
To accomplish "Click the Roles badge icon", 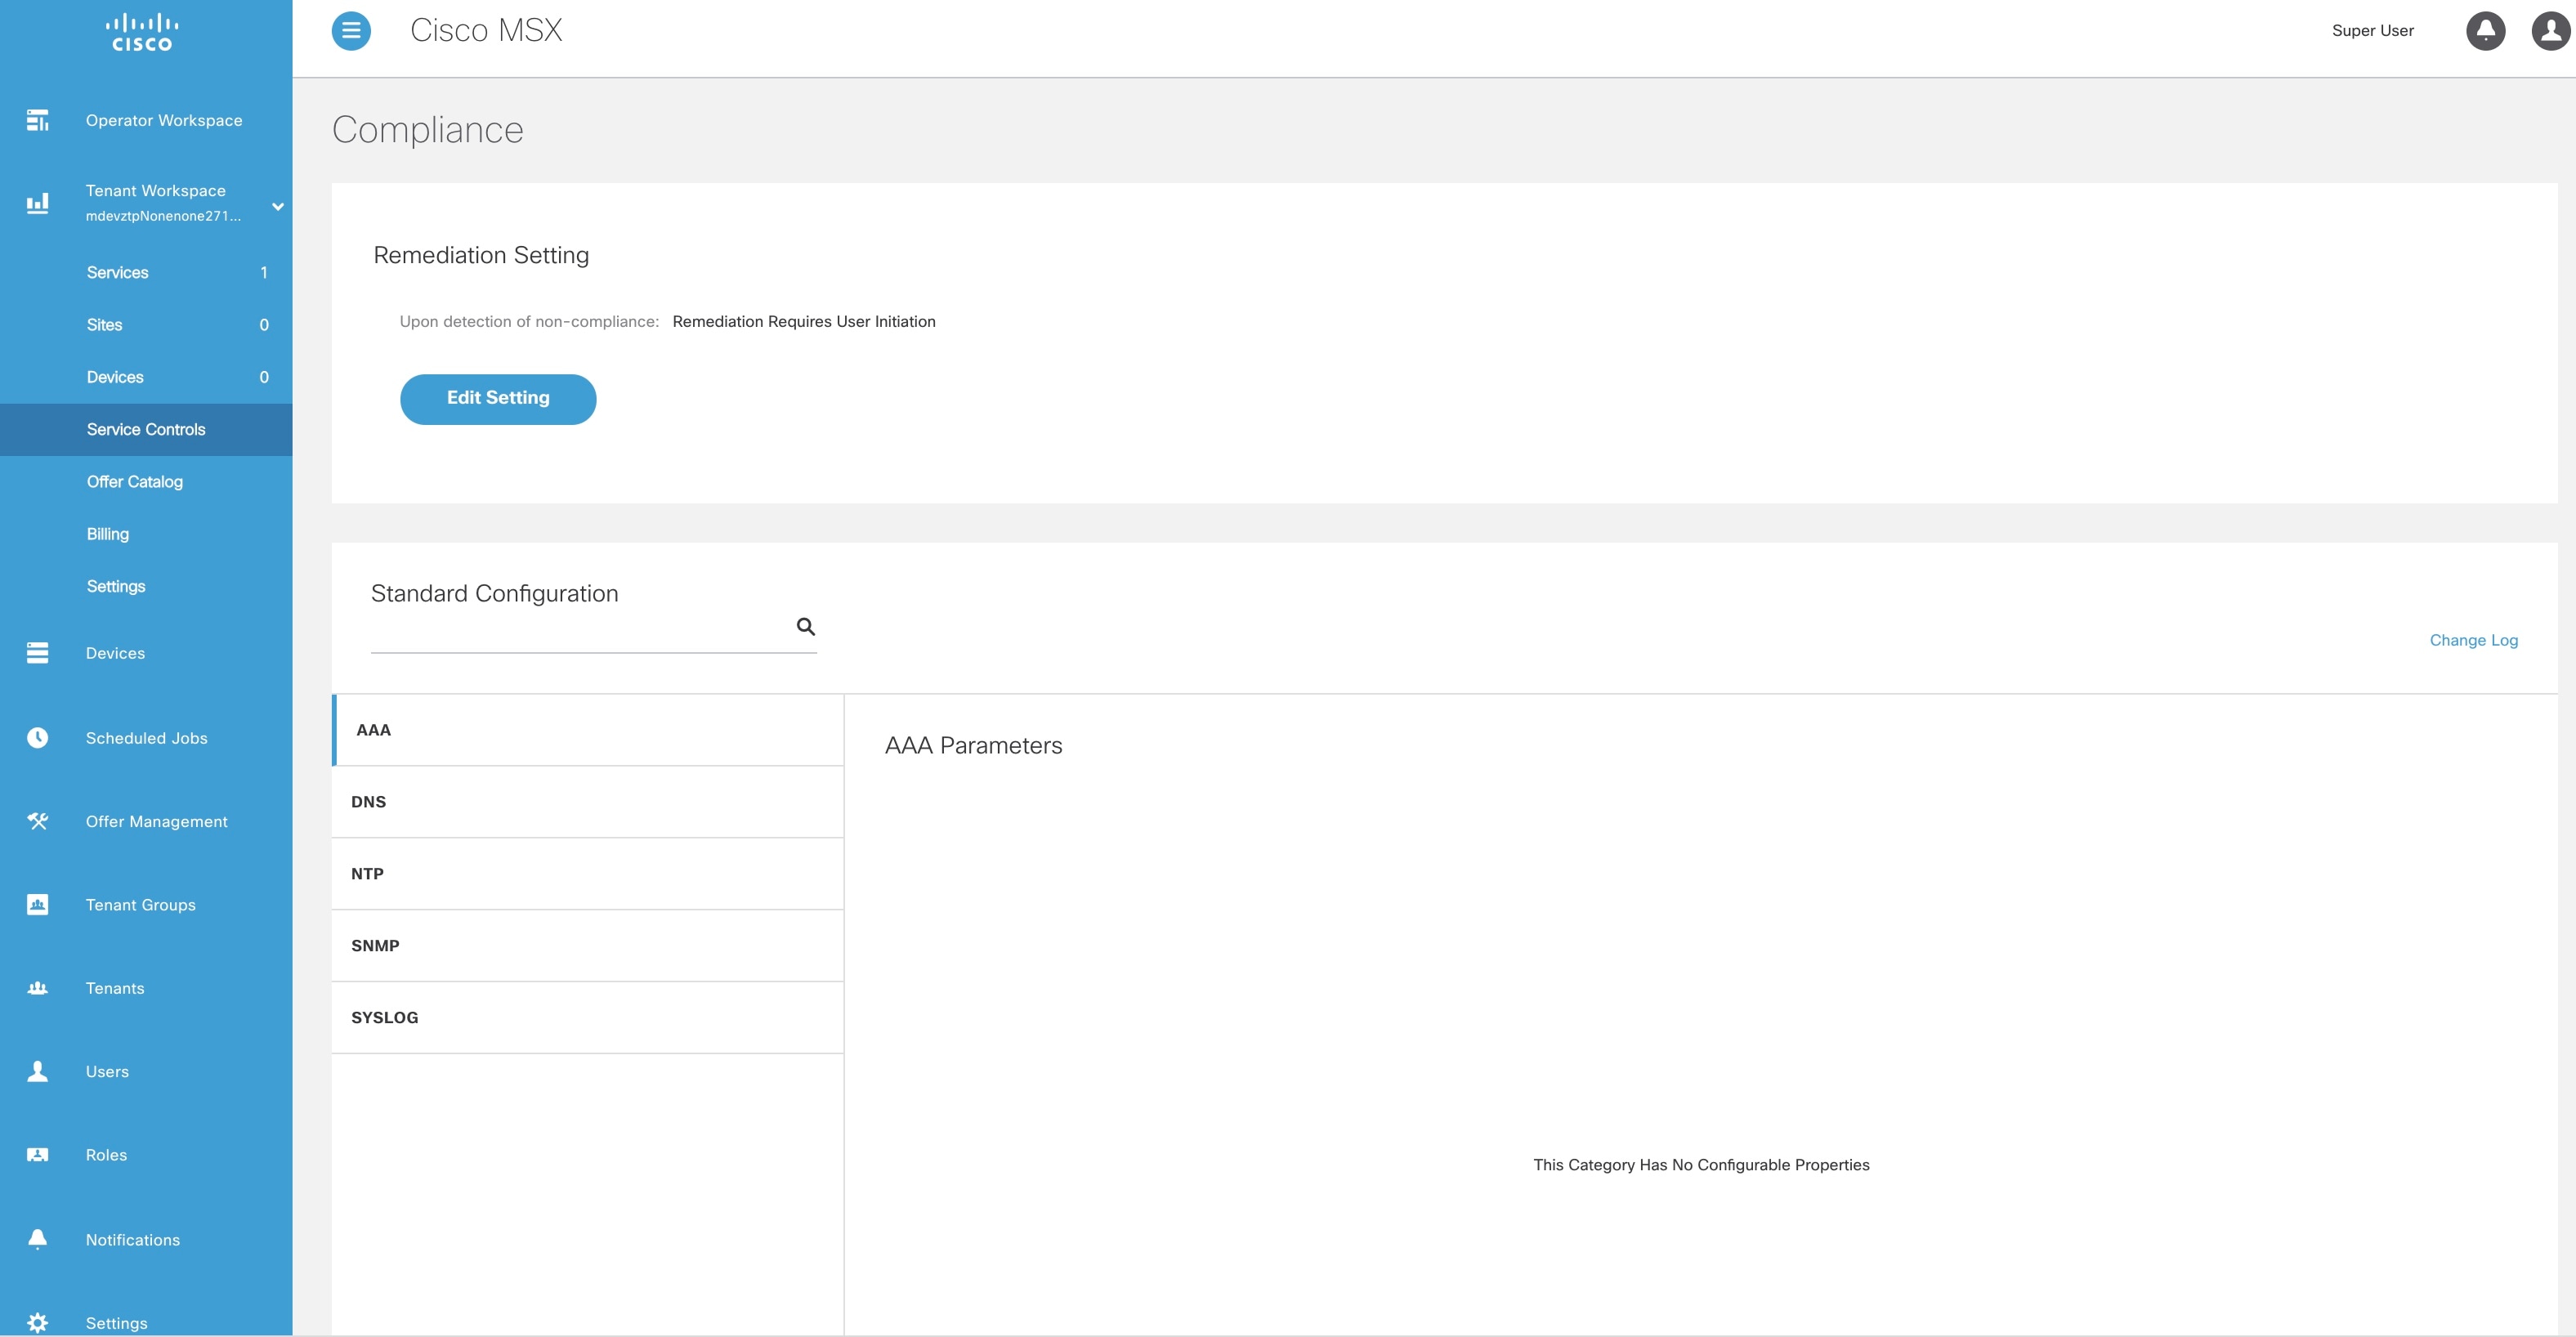I will [x=38, y=1155].
